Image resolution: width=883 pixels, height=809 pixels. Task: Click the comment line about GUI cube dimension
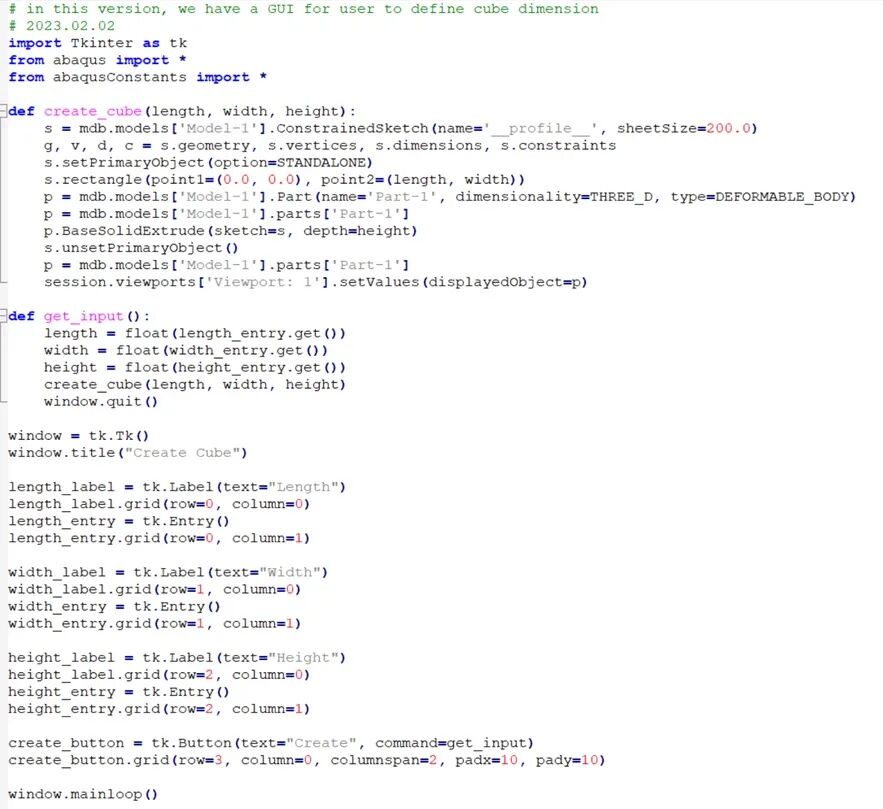coord(304,9)
